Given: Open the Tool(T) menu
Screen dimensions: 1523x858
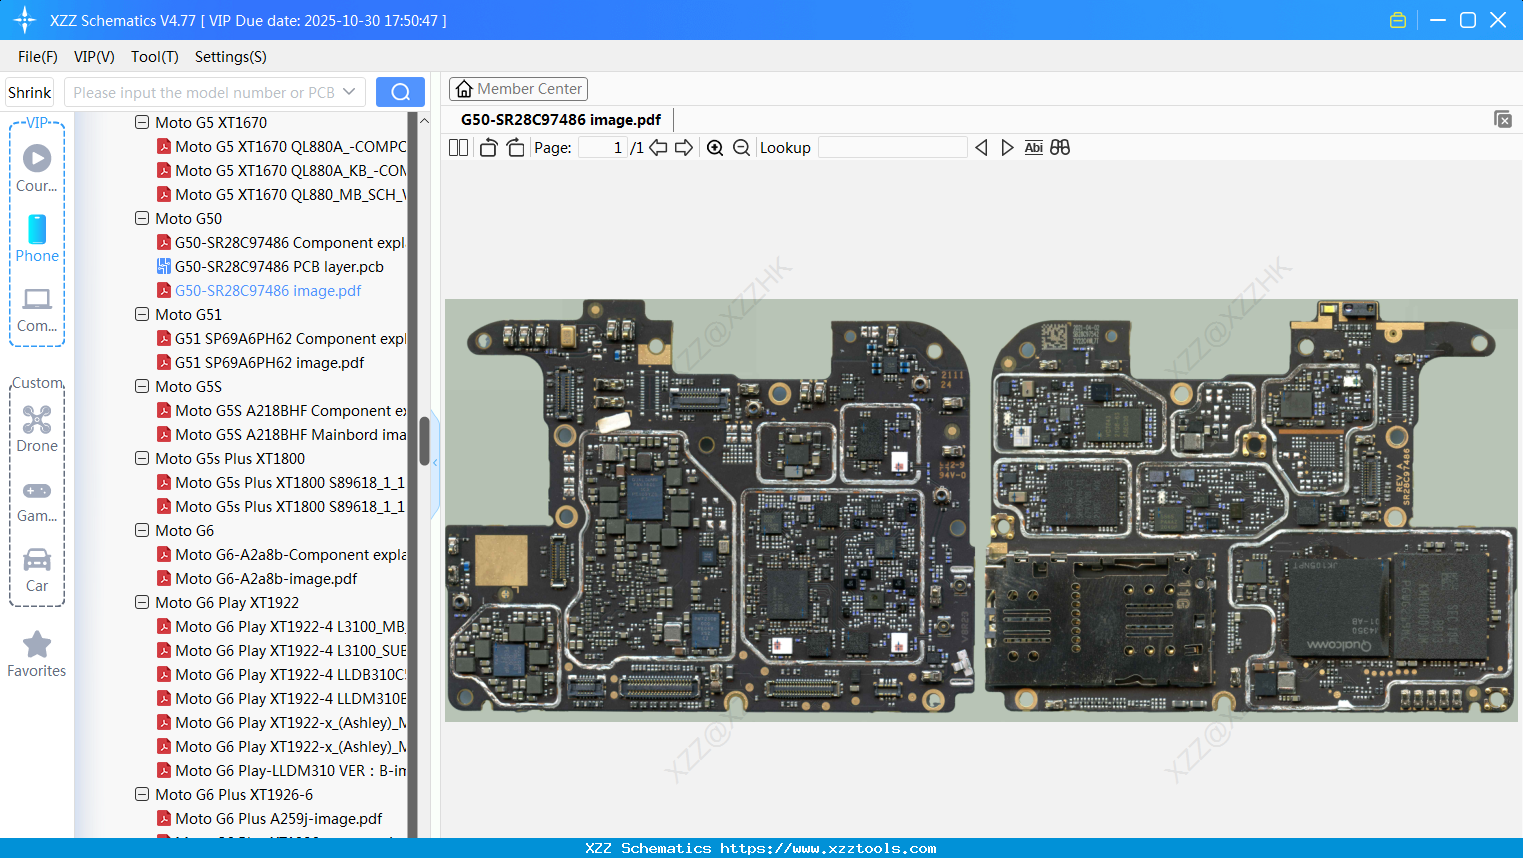Looking at the screenshot, I should [154, 57].
